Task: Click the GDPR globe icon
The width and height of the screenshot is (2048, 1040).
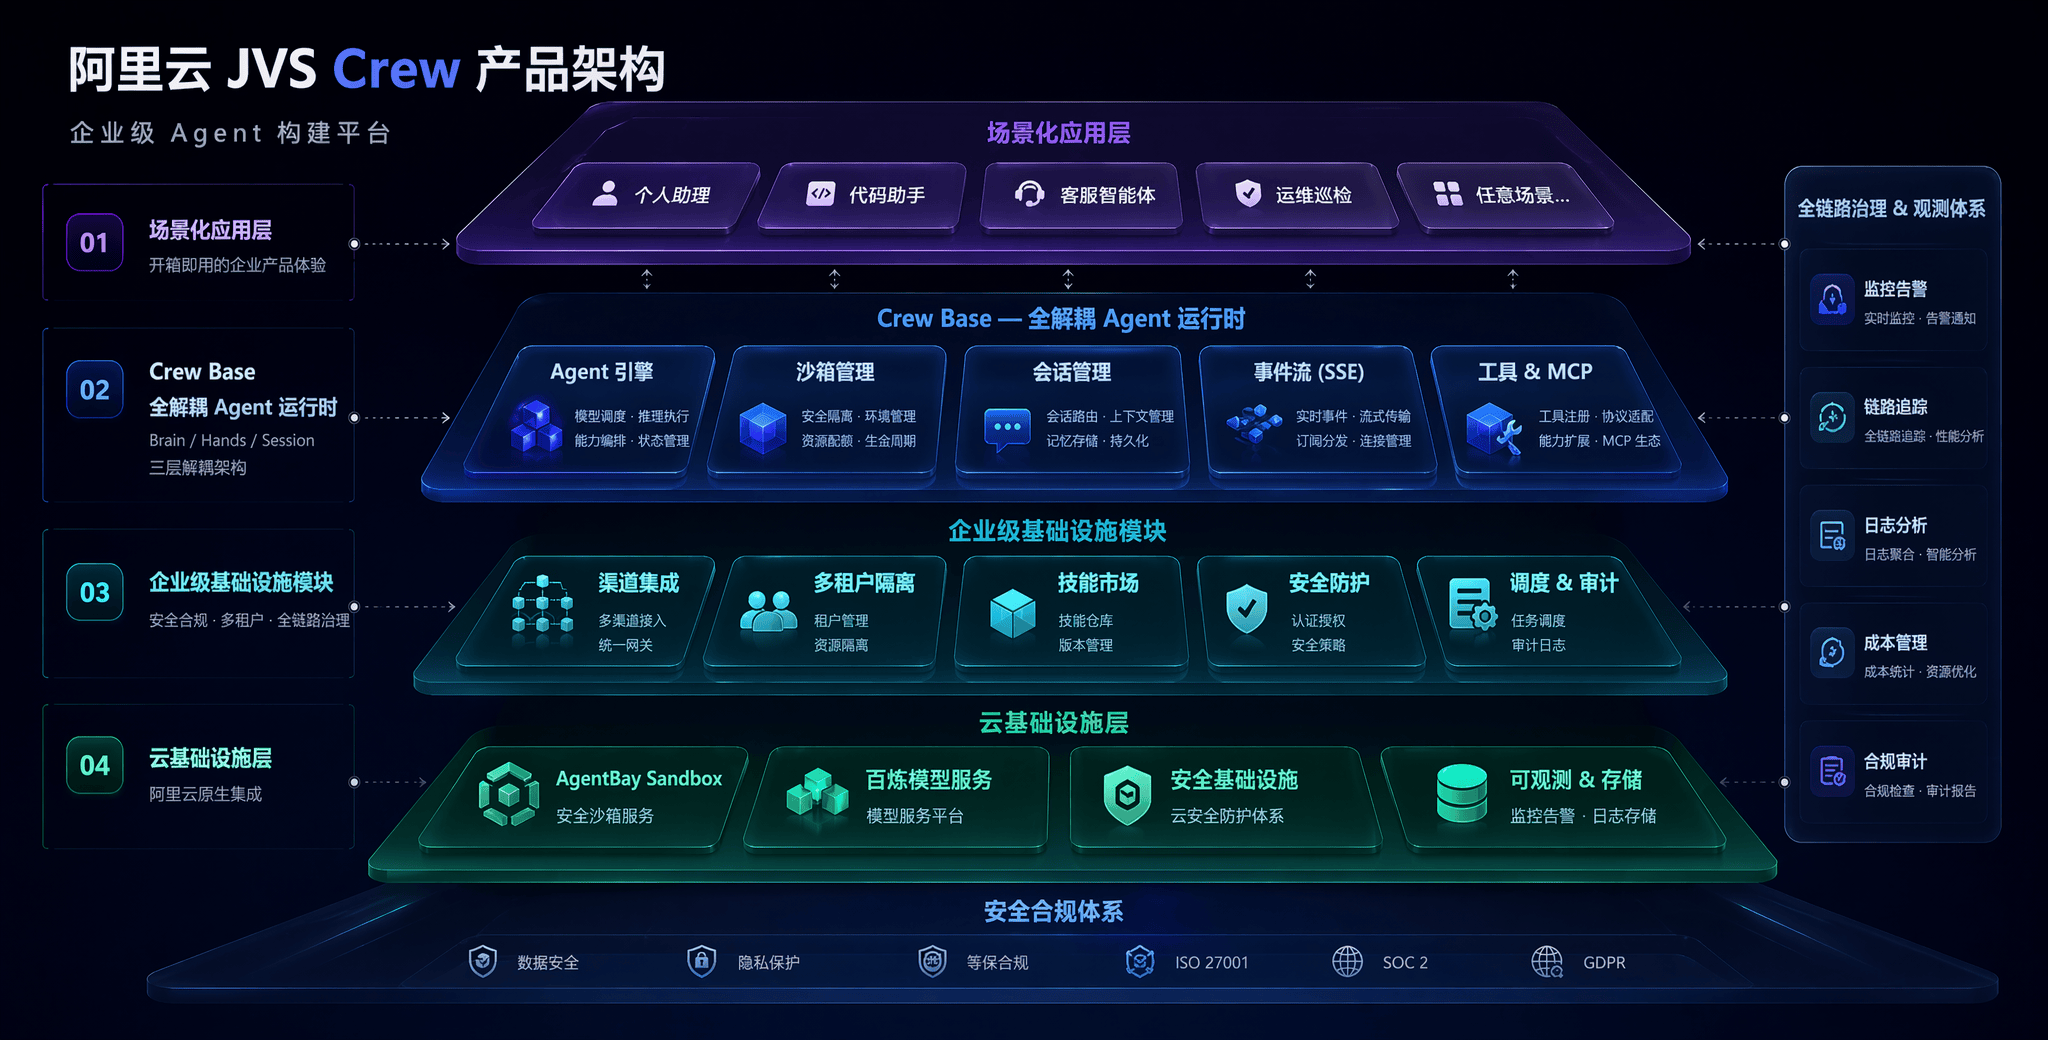Action: 1547,962
